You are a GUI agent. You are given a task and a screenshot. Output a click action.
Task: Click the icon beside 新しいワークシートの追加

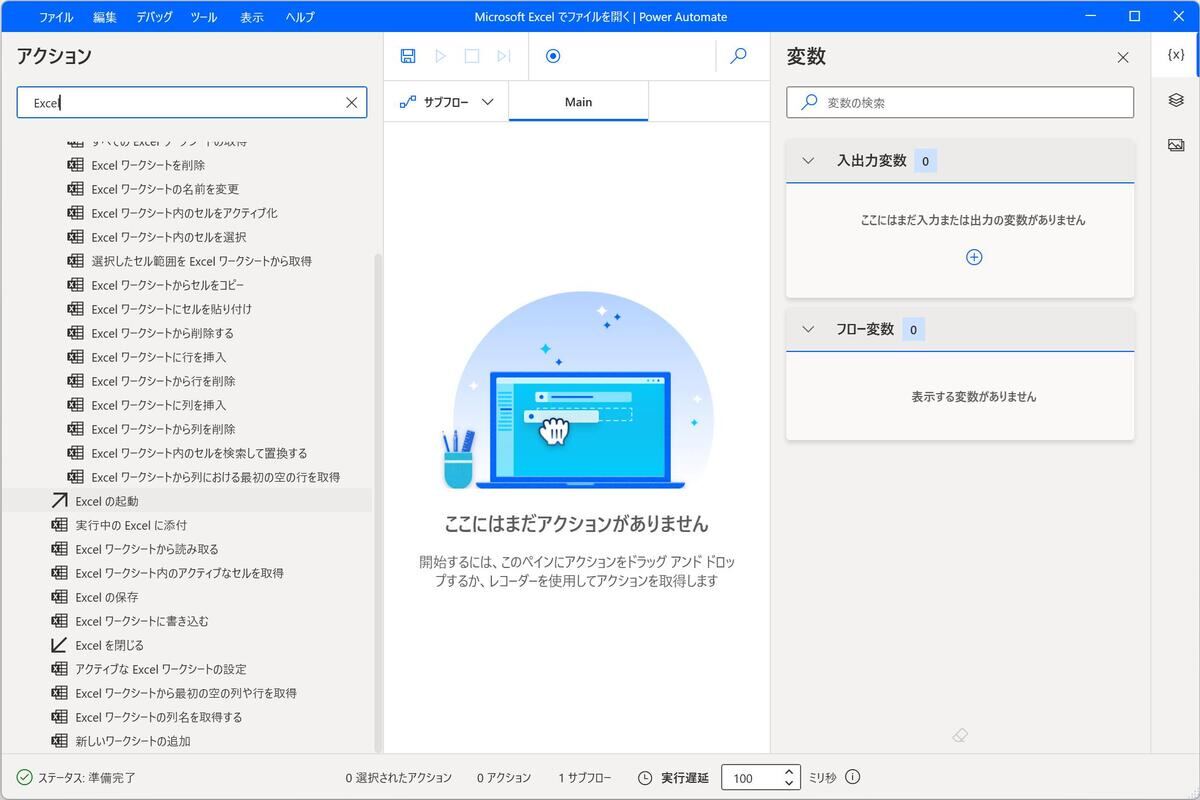[x=59, y=741]
